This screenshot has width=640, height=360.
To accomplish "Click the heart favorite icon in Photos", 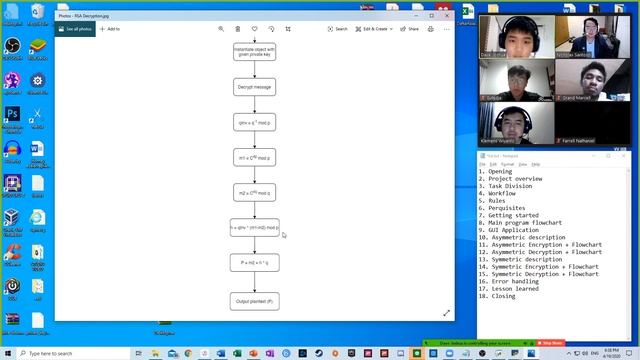I will tap(254, 29).
